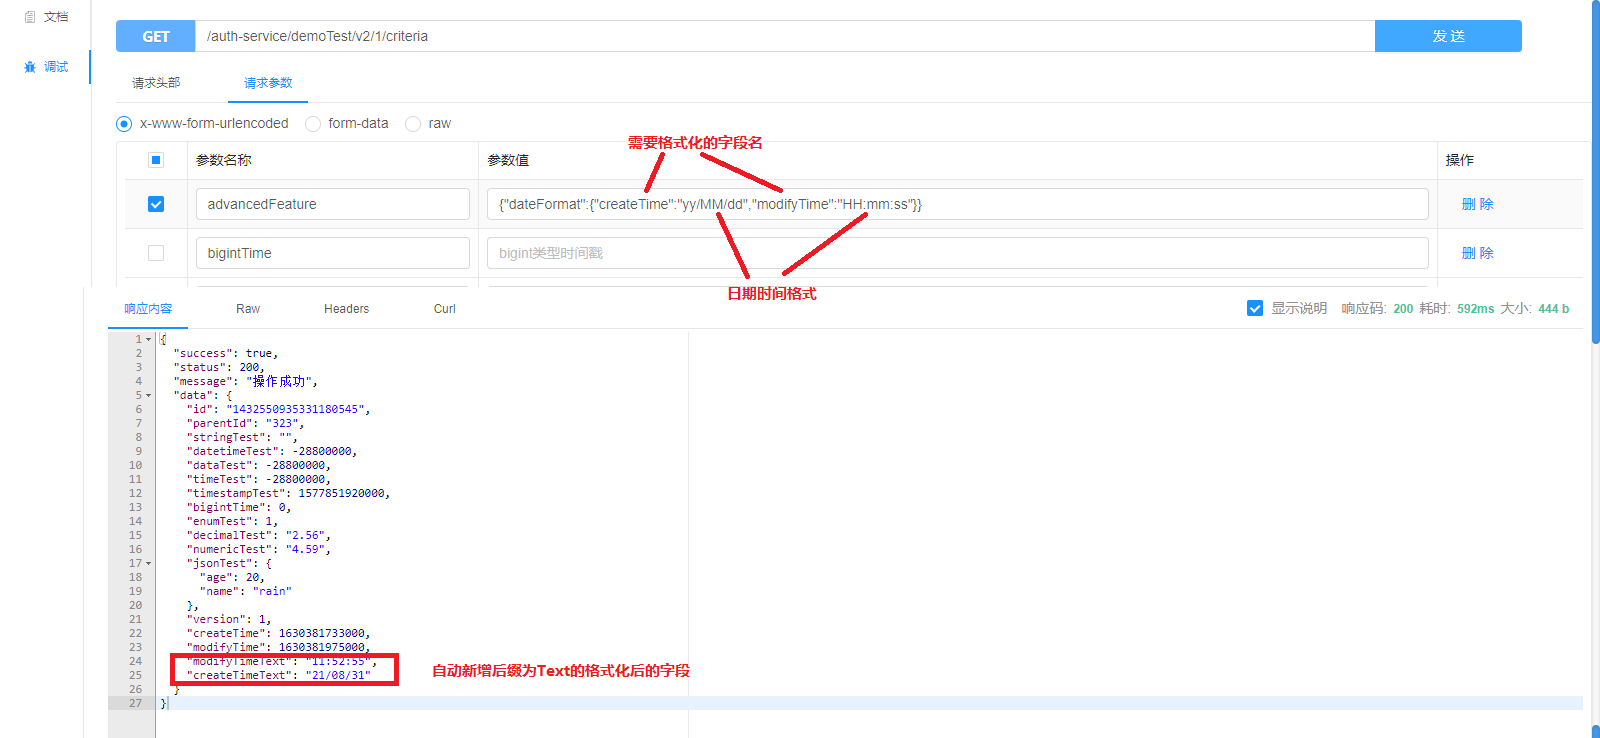Select the x-www-form-urlencoded radio option

[x=124, y=124]
